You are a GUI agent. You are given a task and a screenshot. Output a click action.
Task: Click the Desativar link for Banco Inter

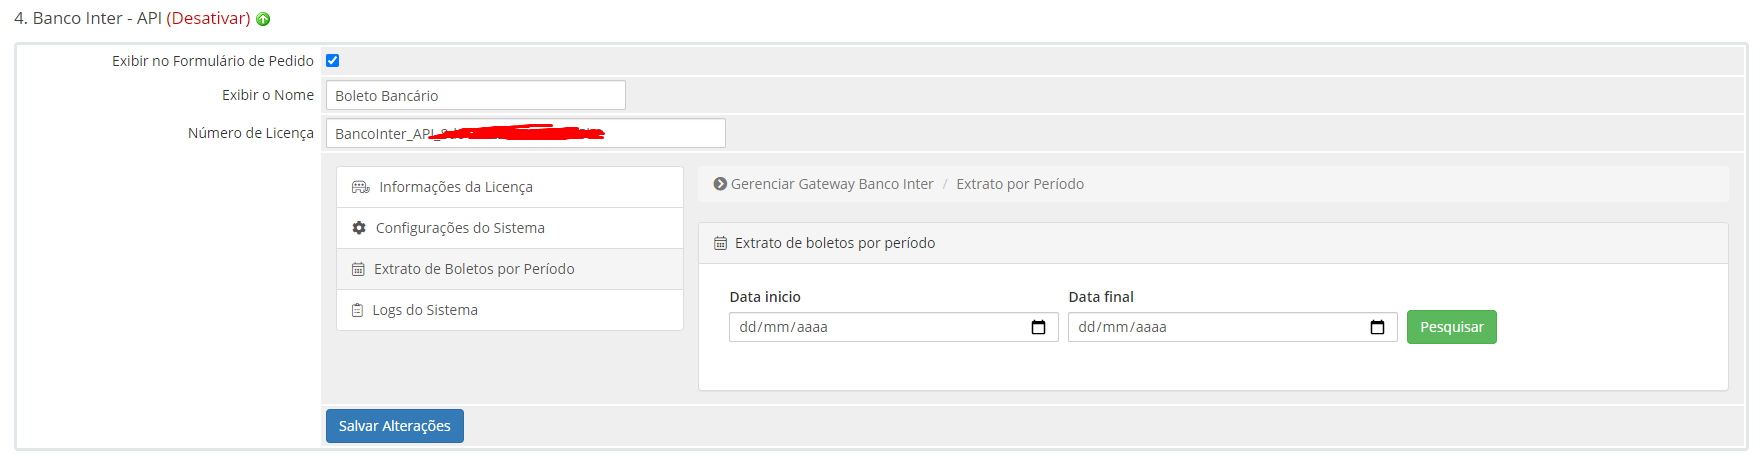coord(208,18)
